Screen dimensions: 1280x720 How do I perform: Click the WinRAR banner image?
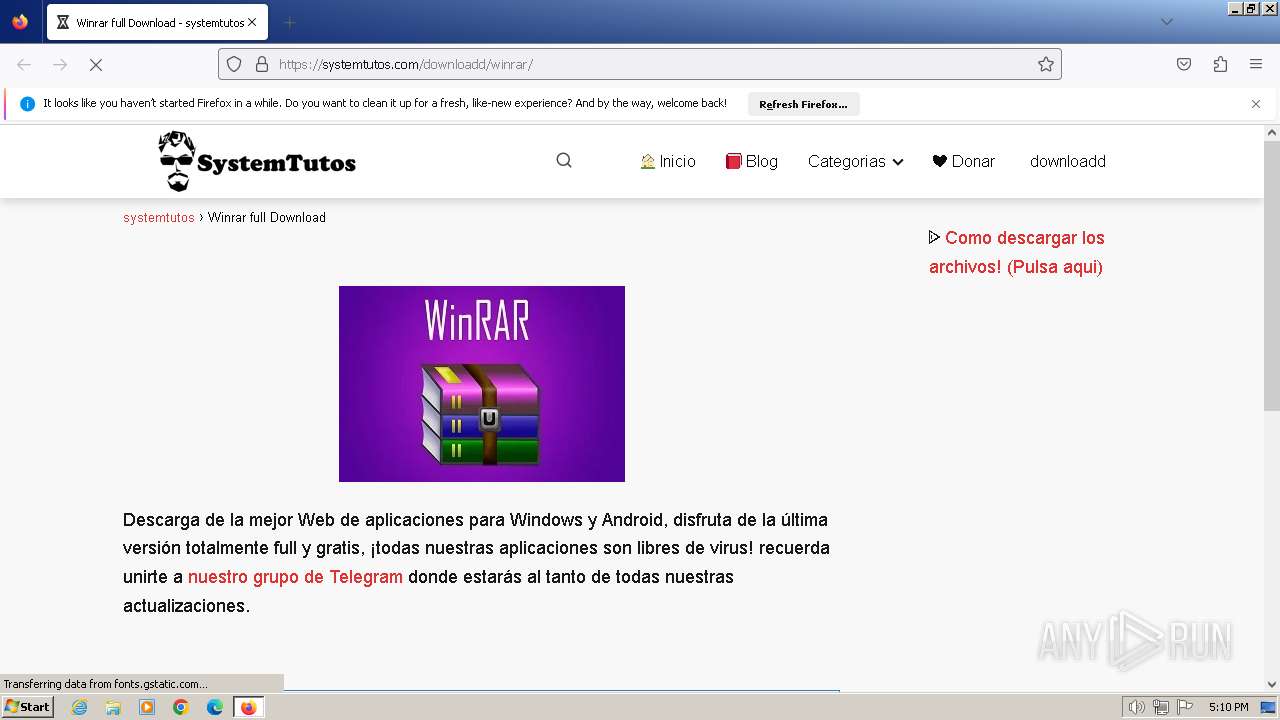[x=482, y=384]
